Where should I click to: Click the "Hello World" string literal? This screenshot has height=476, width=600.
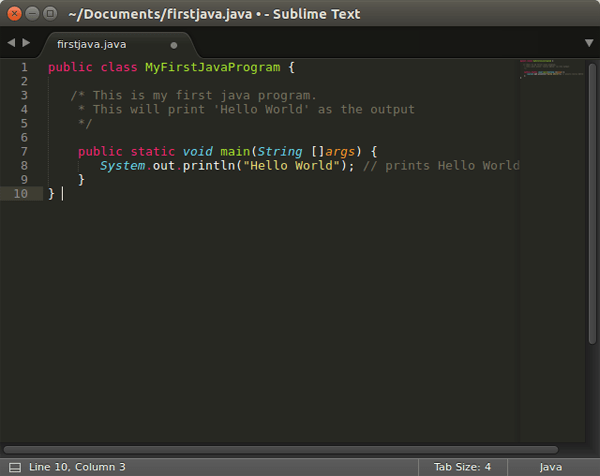(291, 166)
